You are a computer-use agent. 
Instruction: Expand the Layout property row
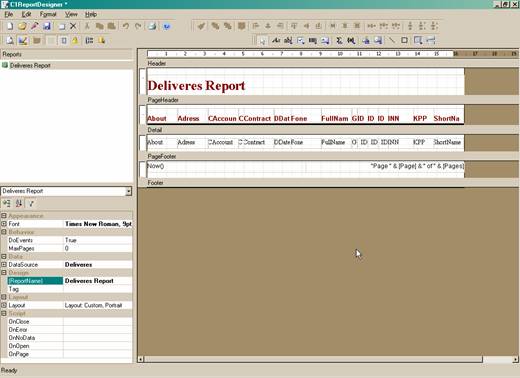pyautogui.click(x=4, y=305)
